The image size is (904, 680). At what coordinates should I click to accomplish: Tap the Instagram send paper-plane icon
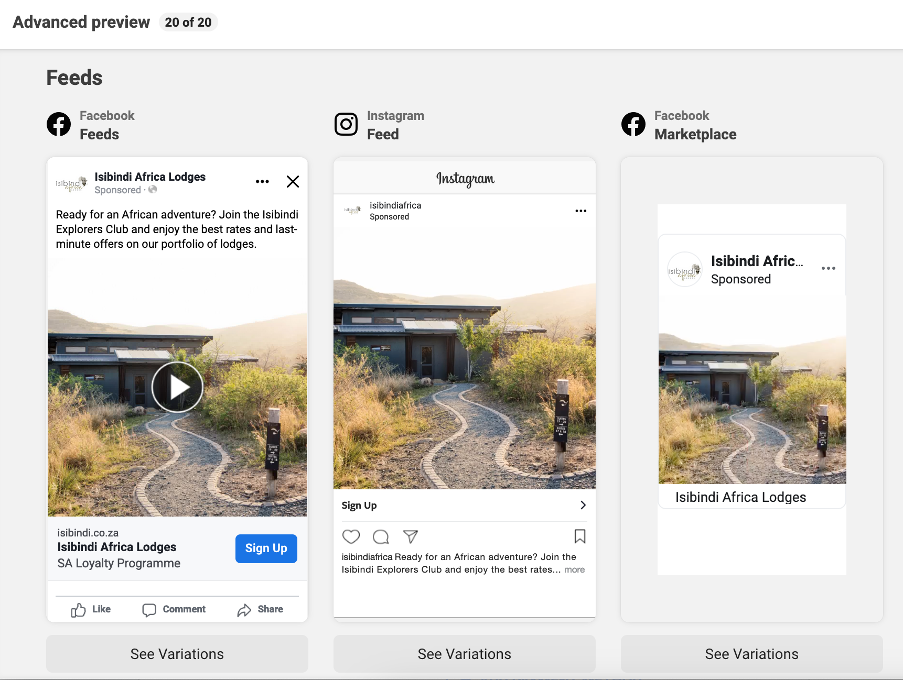pyautogui.click(x=410, y=536)
